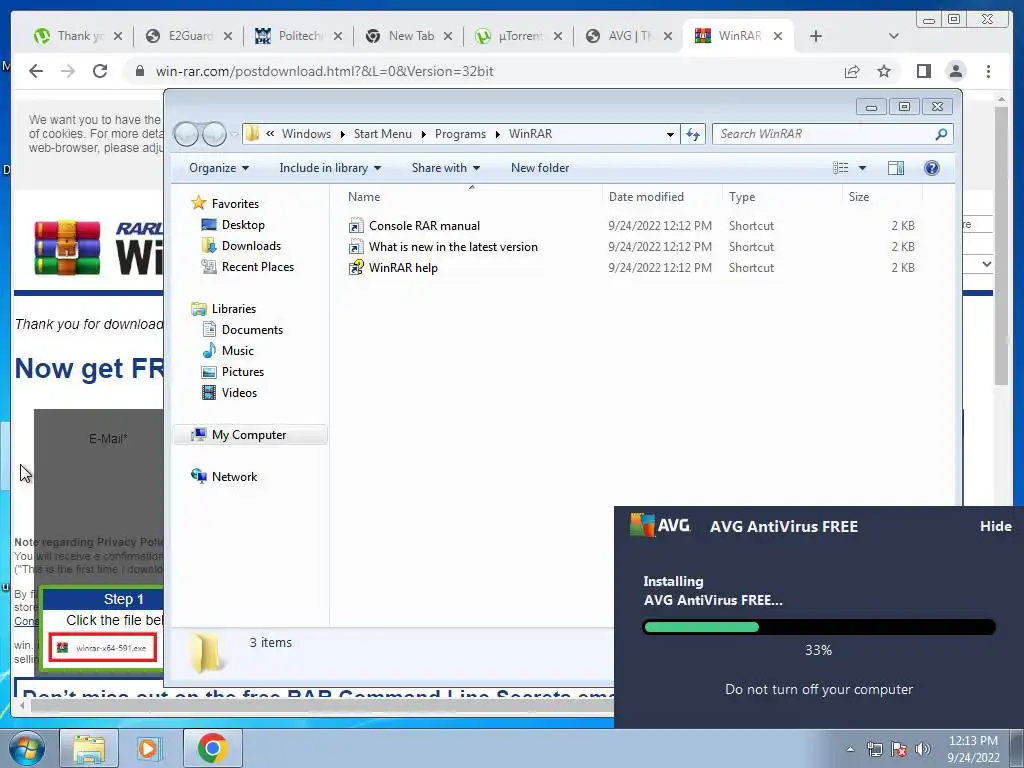The height and width of the screenshot is (768, 1024).
Task: Expand the address bar history dropdown arrow
Action: pyautogui.click(x=670, y=135)
